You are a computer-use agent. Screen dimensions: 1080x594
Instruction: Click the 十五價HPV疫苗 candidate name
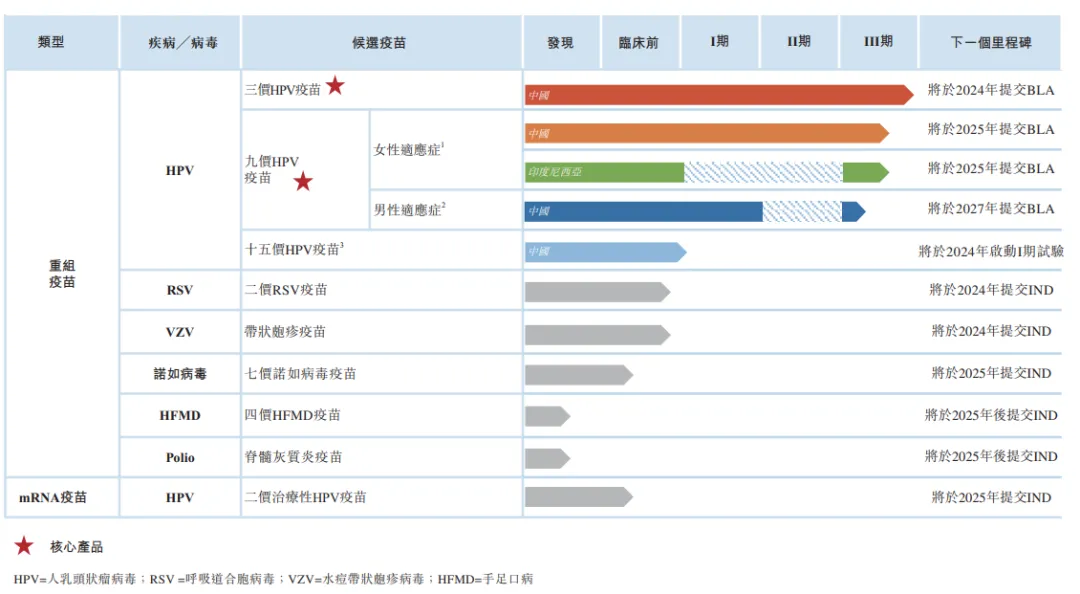pos(294,249)
